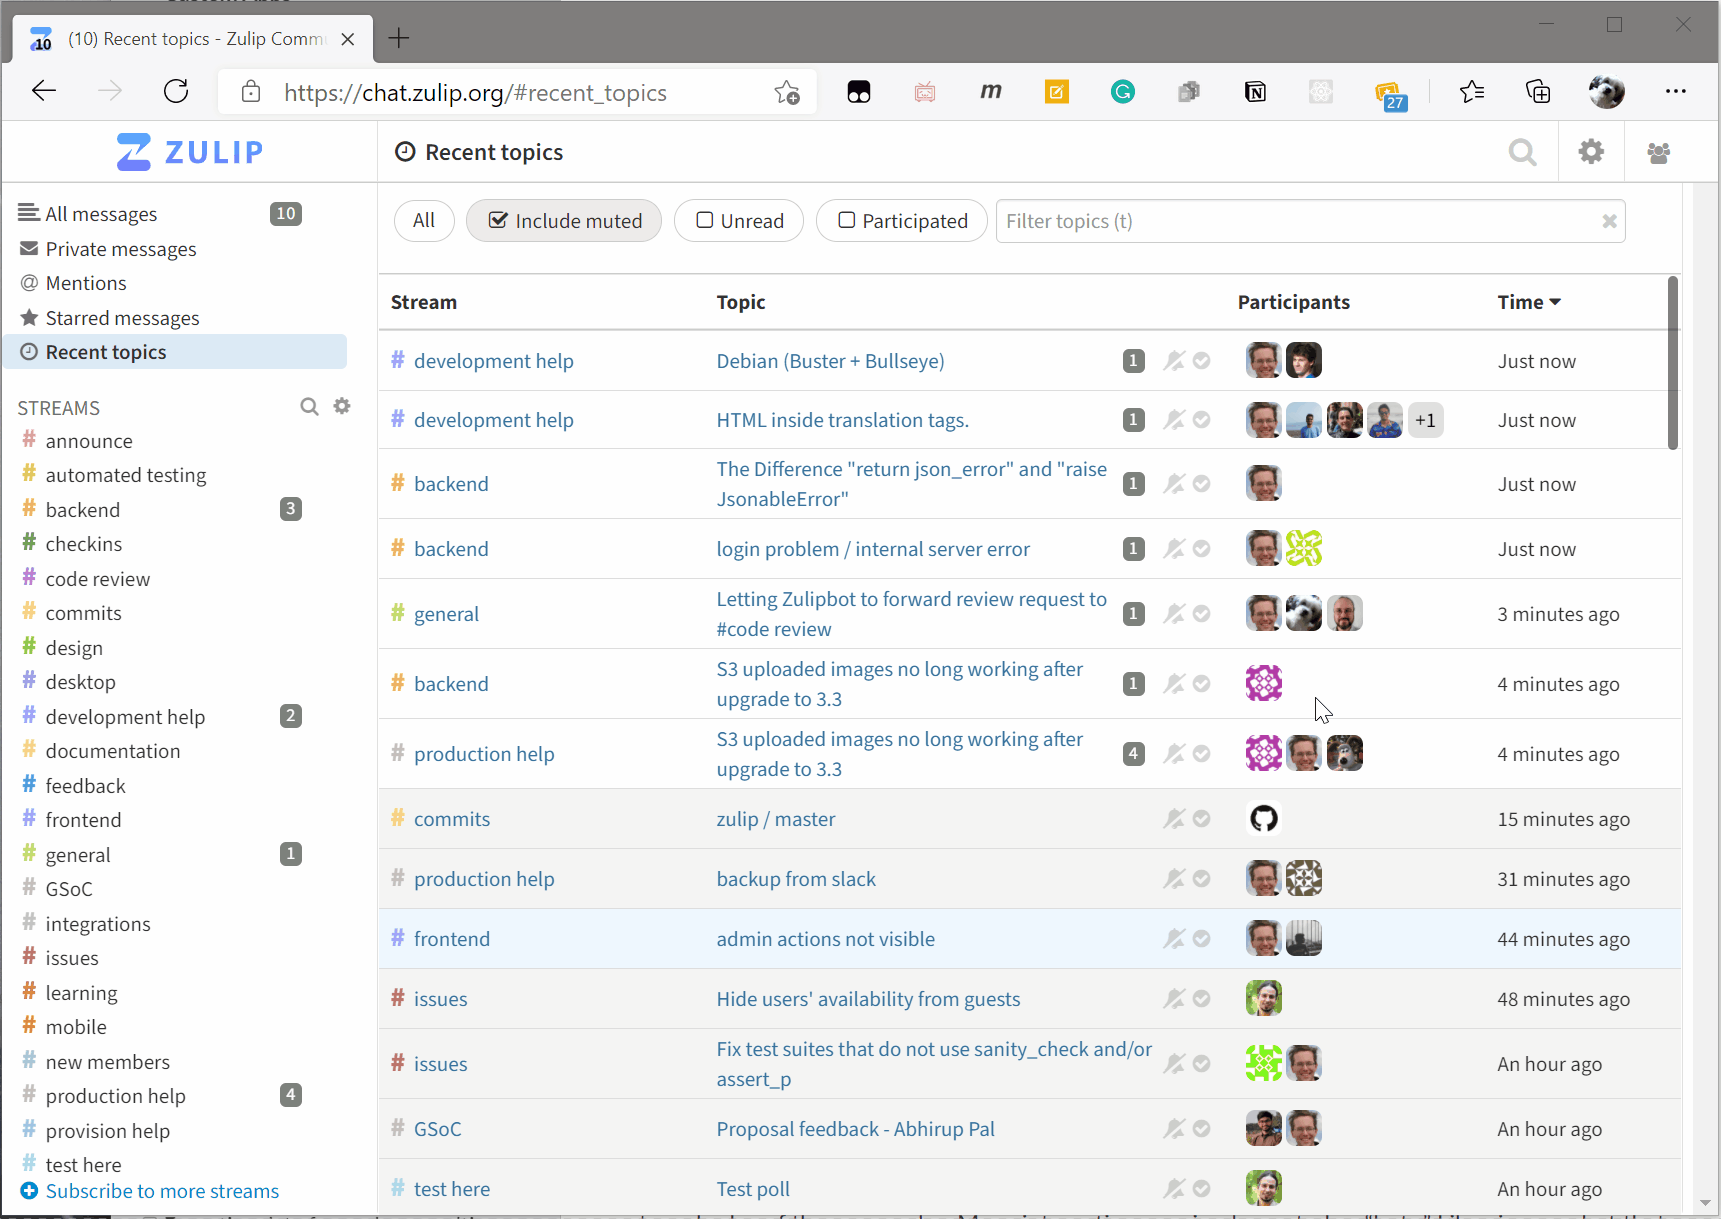Open Private messages

121,249
